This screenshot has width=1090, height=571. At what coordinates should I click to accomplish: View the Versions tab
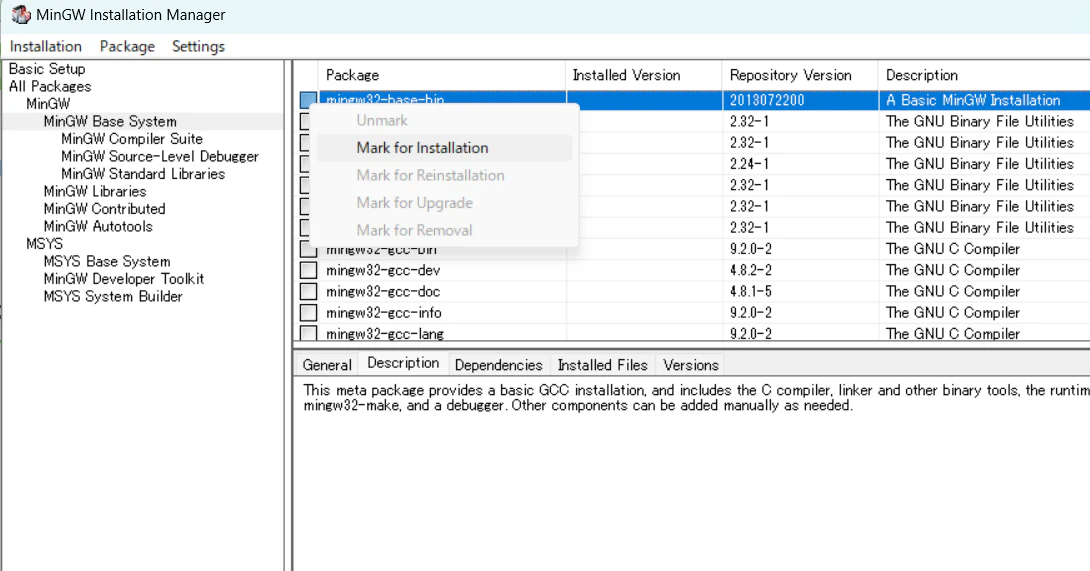tap(691, 365)
